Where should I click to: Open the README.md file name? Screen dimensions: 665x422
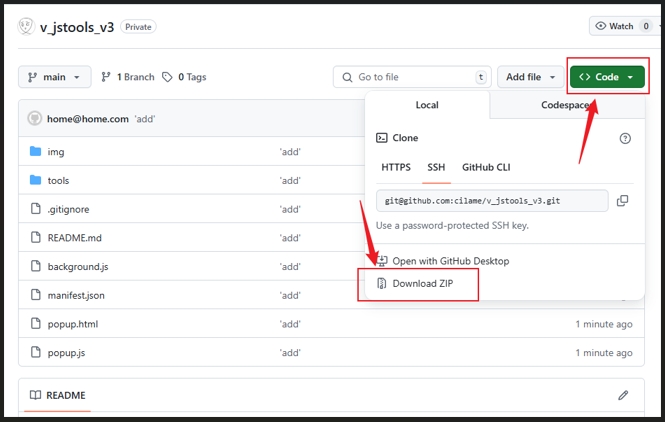point(74,238)
